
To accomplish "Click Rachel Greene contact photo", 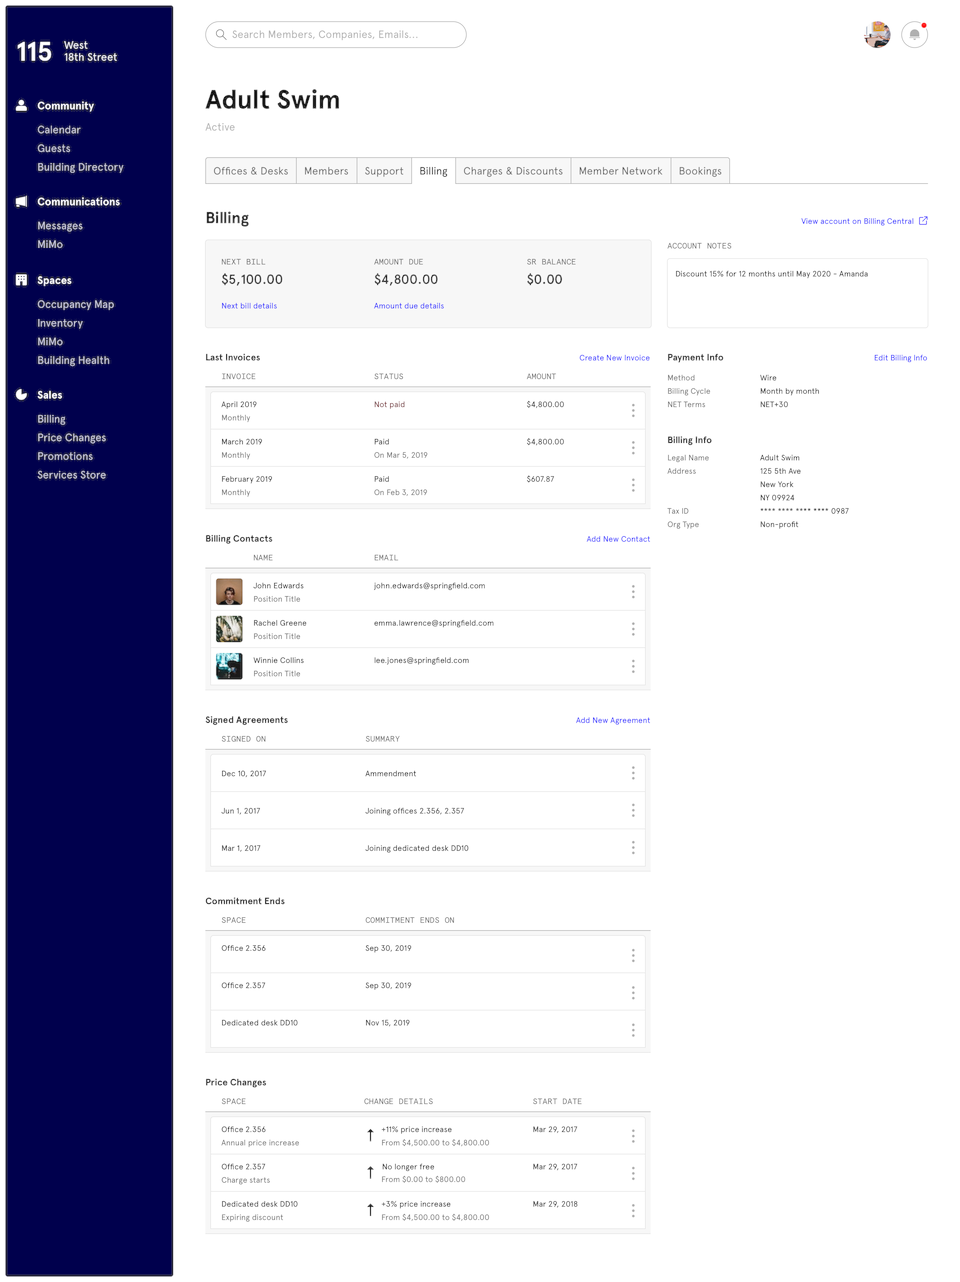I will tap(229, 629).
